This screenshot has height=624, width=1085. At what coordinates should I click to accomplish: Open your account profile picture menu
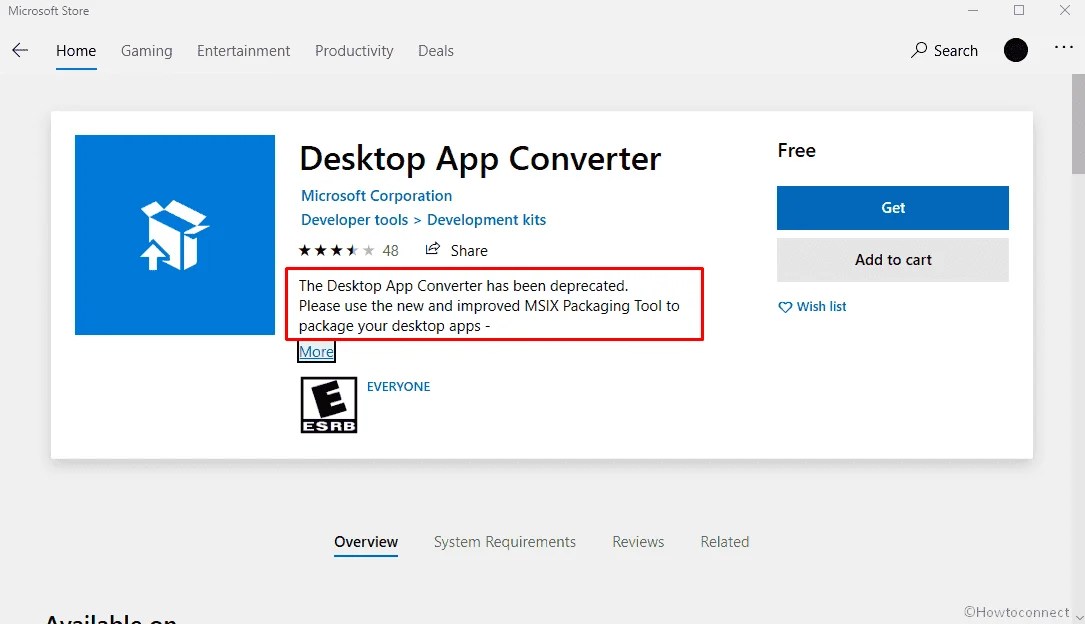tap(1015, 50)
